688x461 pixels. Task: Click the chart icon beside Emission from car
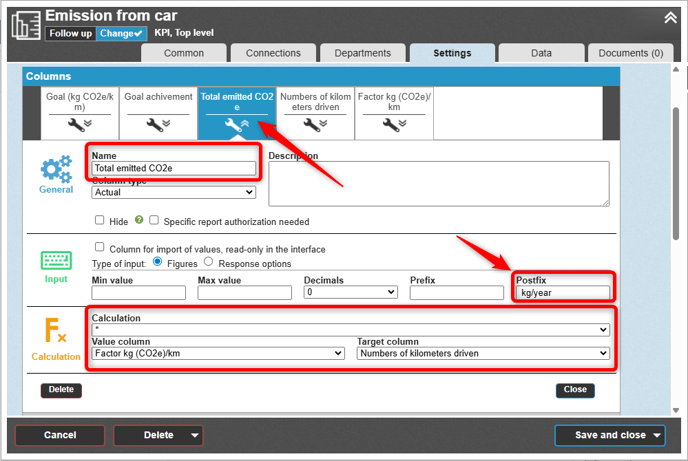click(x=25, y=24)
